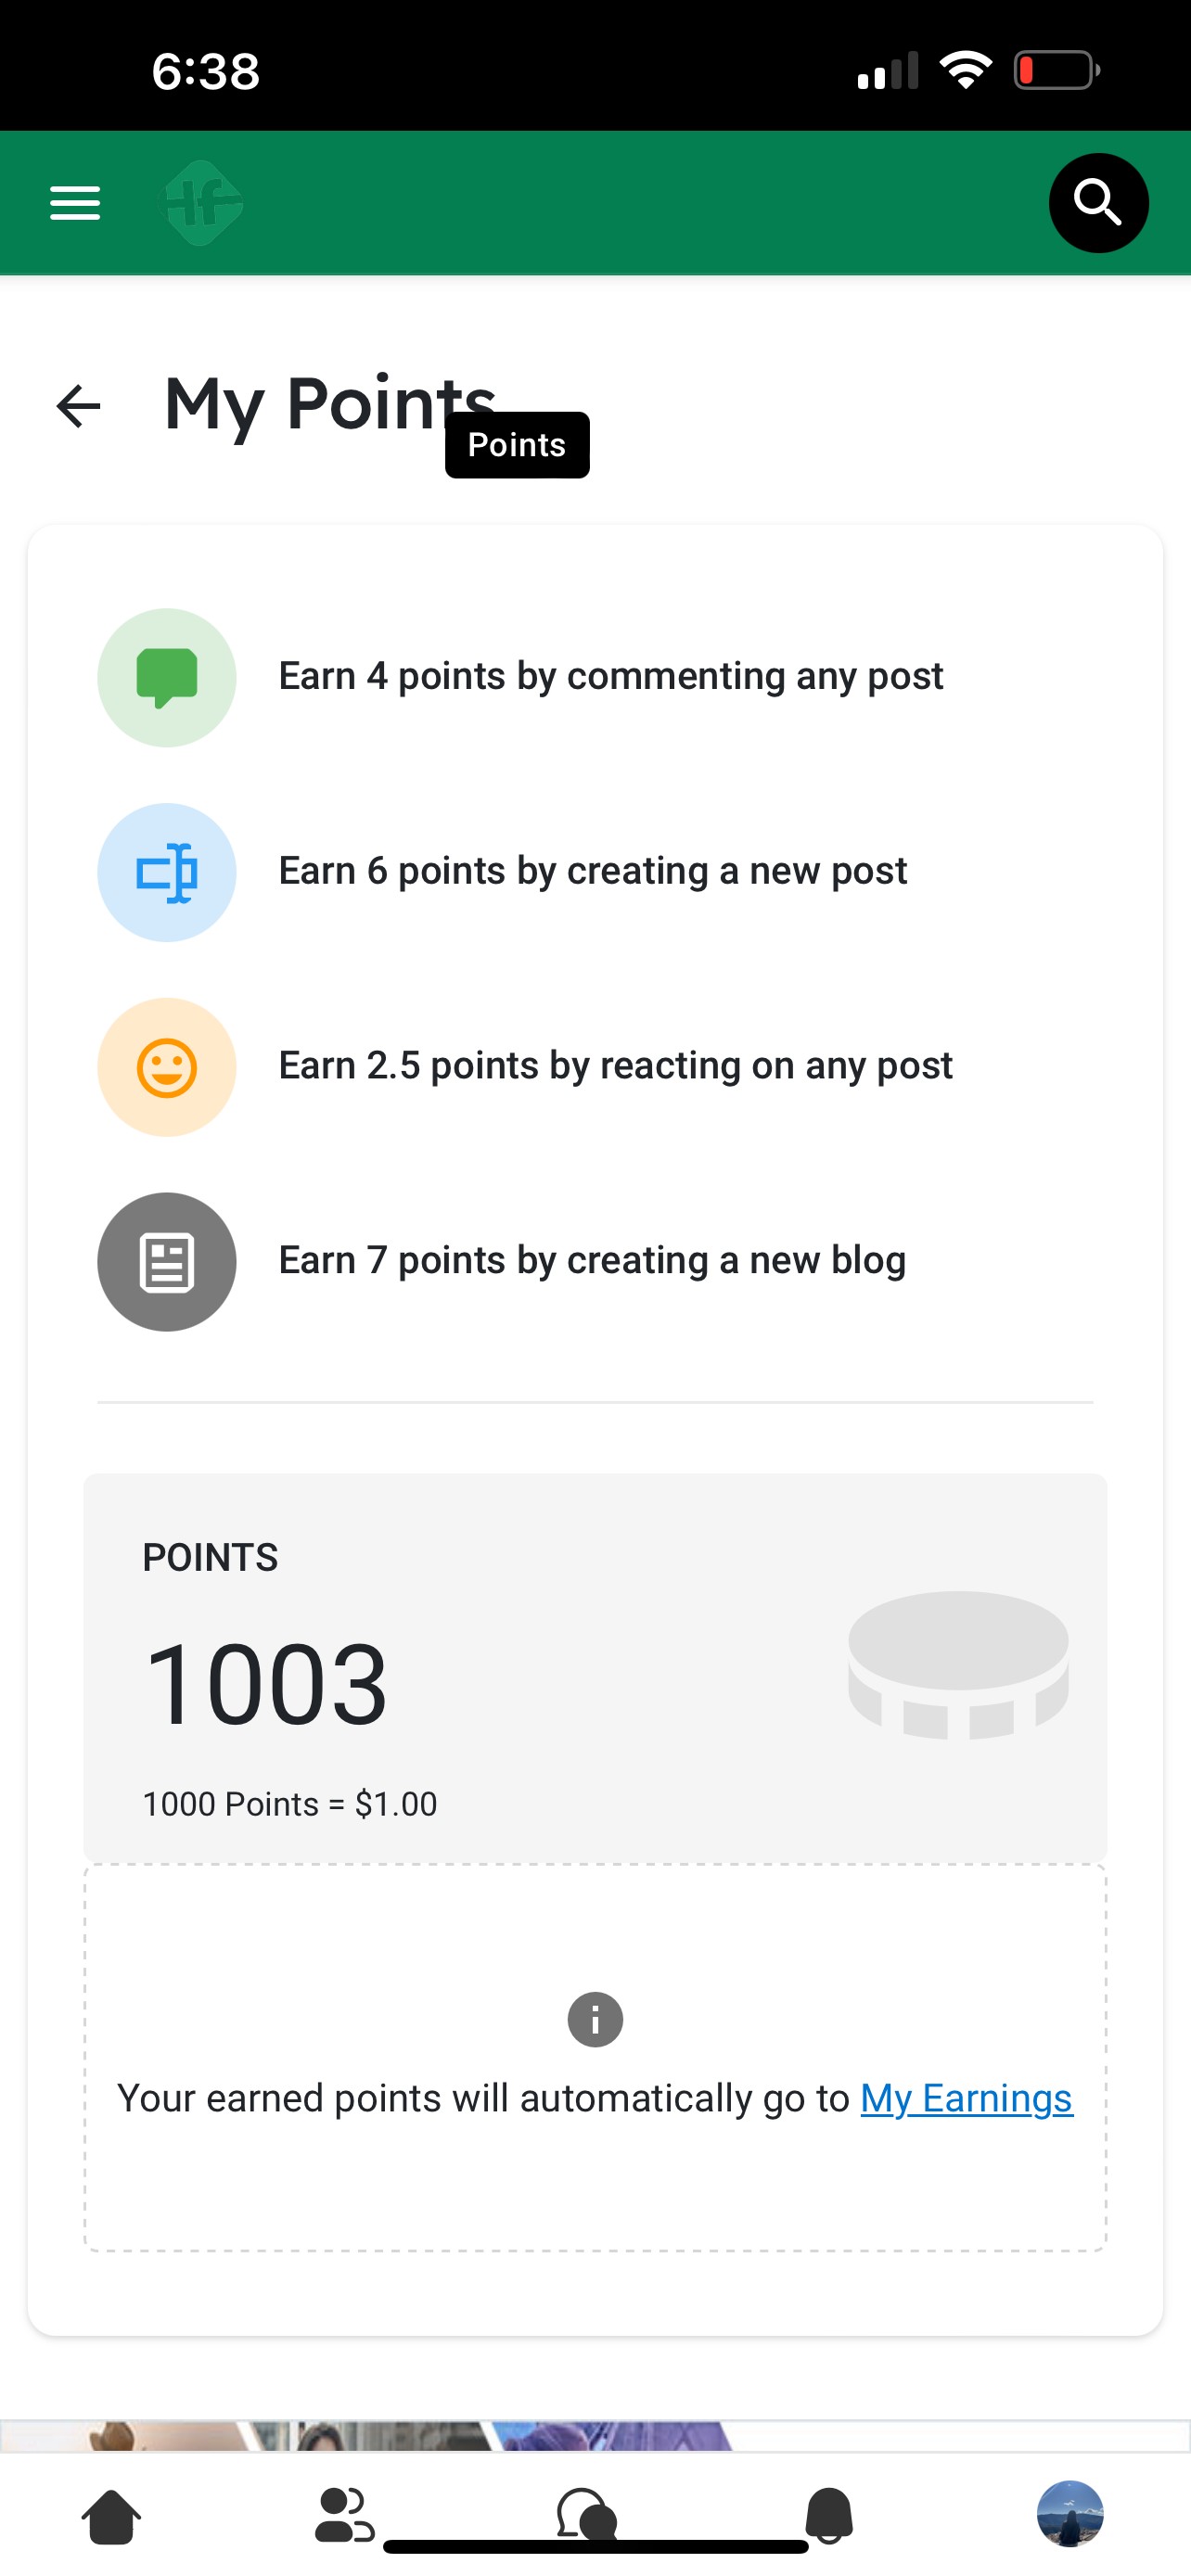Open the Notifications bell tab
The height and width of the screenshot is (2576, 1191).
pyautogui.click(x=829, y=2516)
